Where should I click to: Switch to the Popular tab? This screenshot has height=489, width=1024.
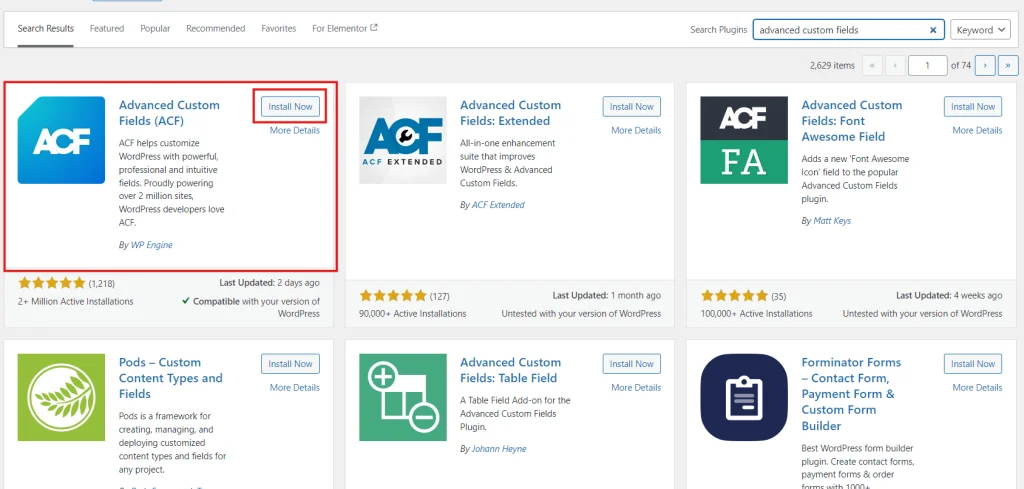click(x=155, y=29)
